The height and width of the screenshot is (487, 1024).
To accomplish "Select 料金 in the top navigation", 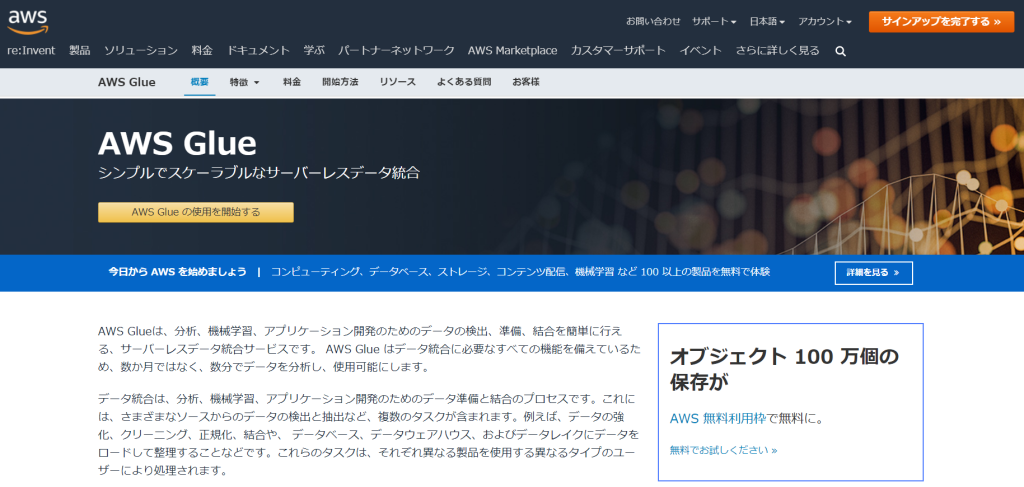I will [x=202, y=50].
